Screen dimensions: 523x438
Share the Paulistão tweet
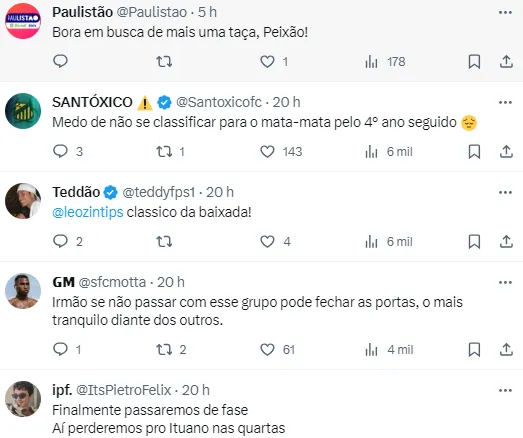[x=506, y=62]
